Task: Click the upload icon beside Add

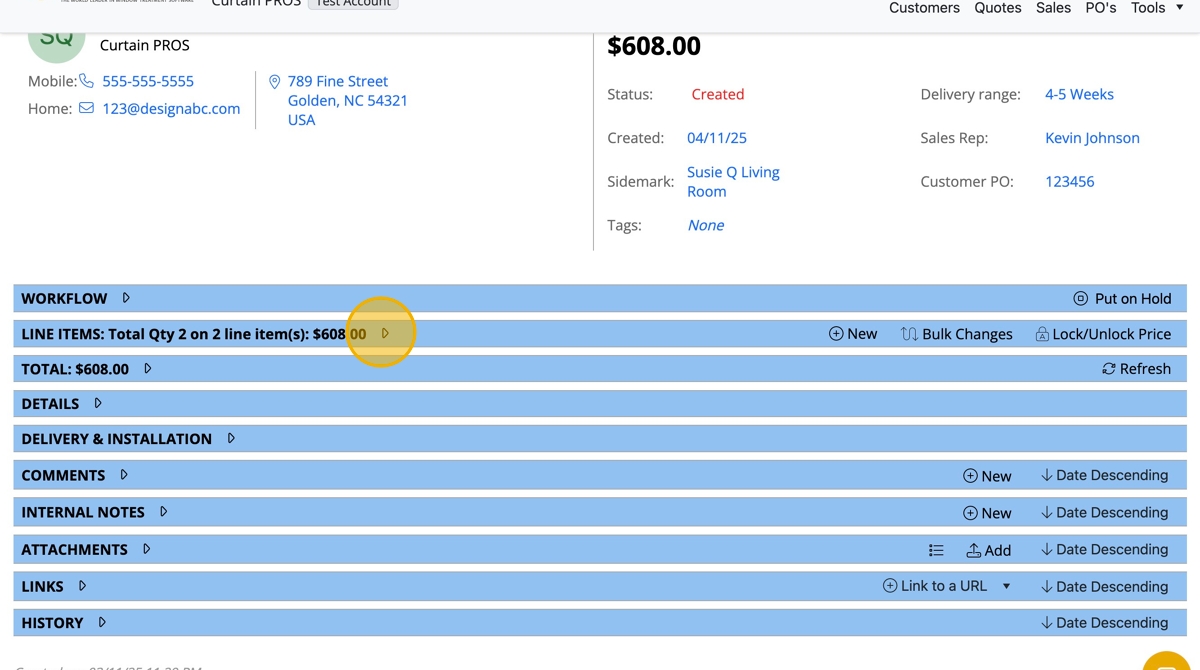Action: (974, 550)
